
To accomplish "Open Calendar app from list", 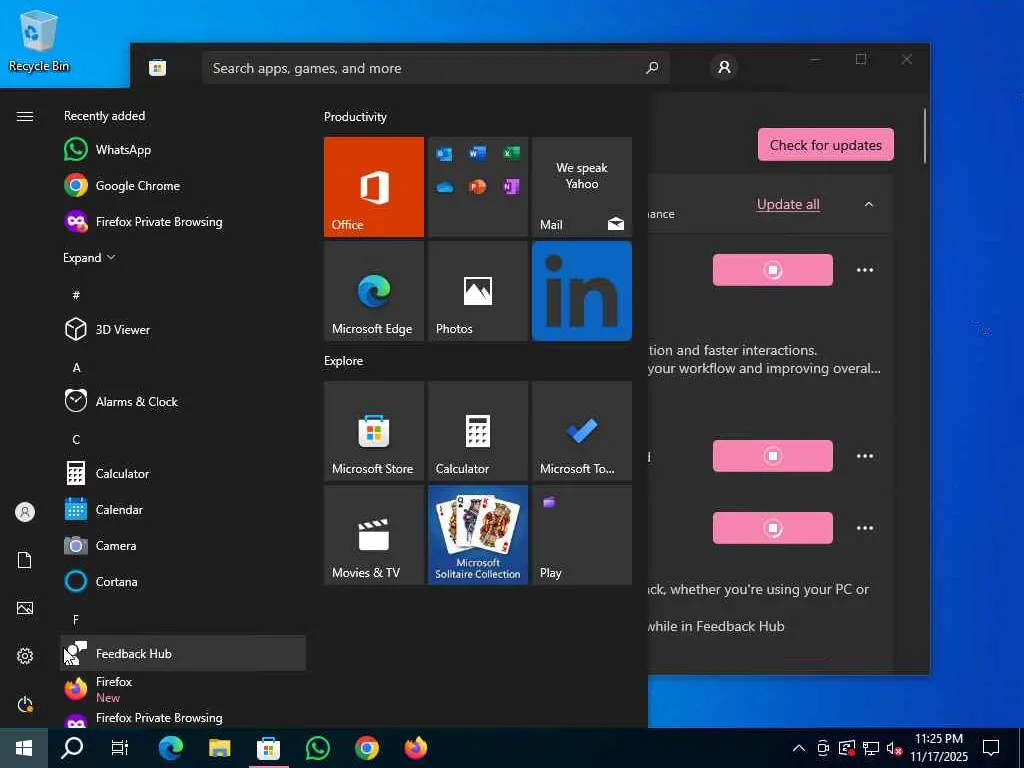I will (x=183, y=509).
